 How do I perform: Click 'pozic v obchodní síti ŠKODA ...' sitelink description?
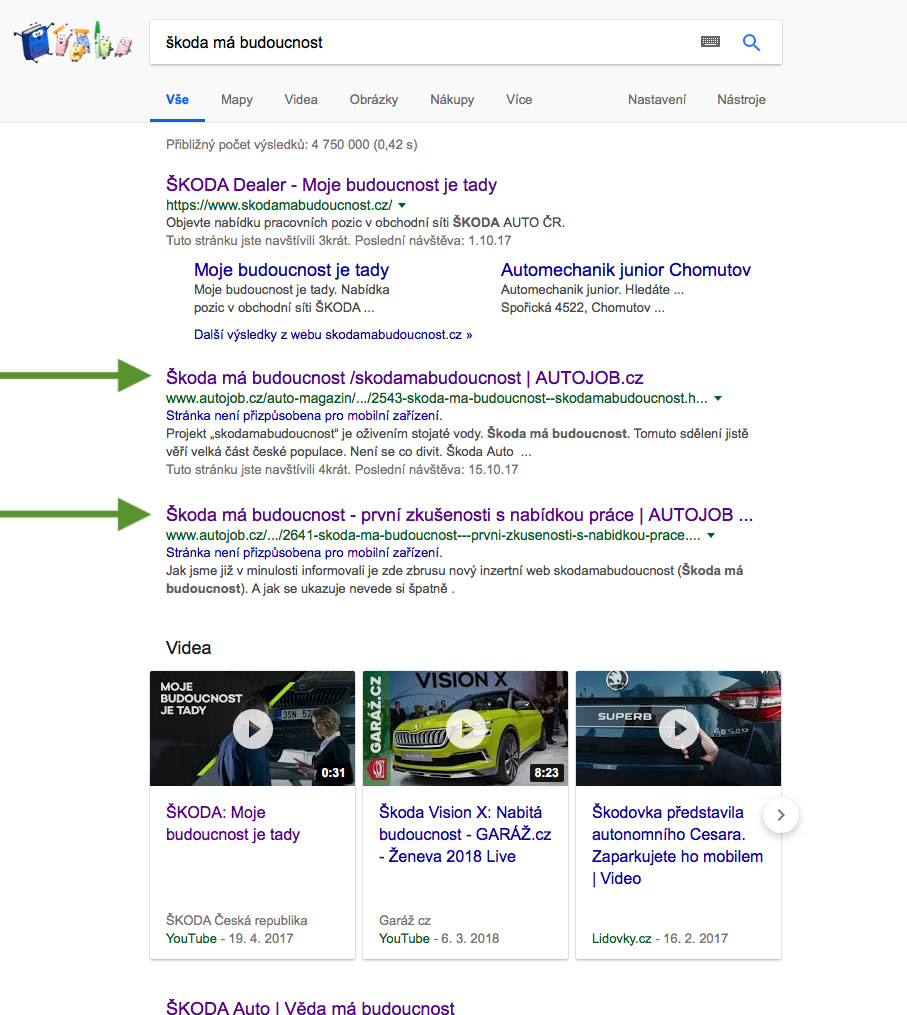[284, 308]
